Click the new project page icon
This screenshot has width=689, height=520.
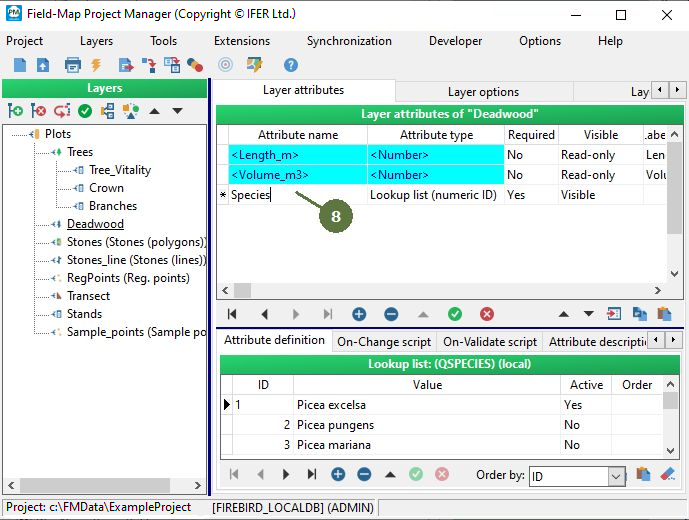(19, 65)
